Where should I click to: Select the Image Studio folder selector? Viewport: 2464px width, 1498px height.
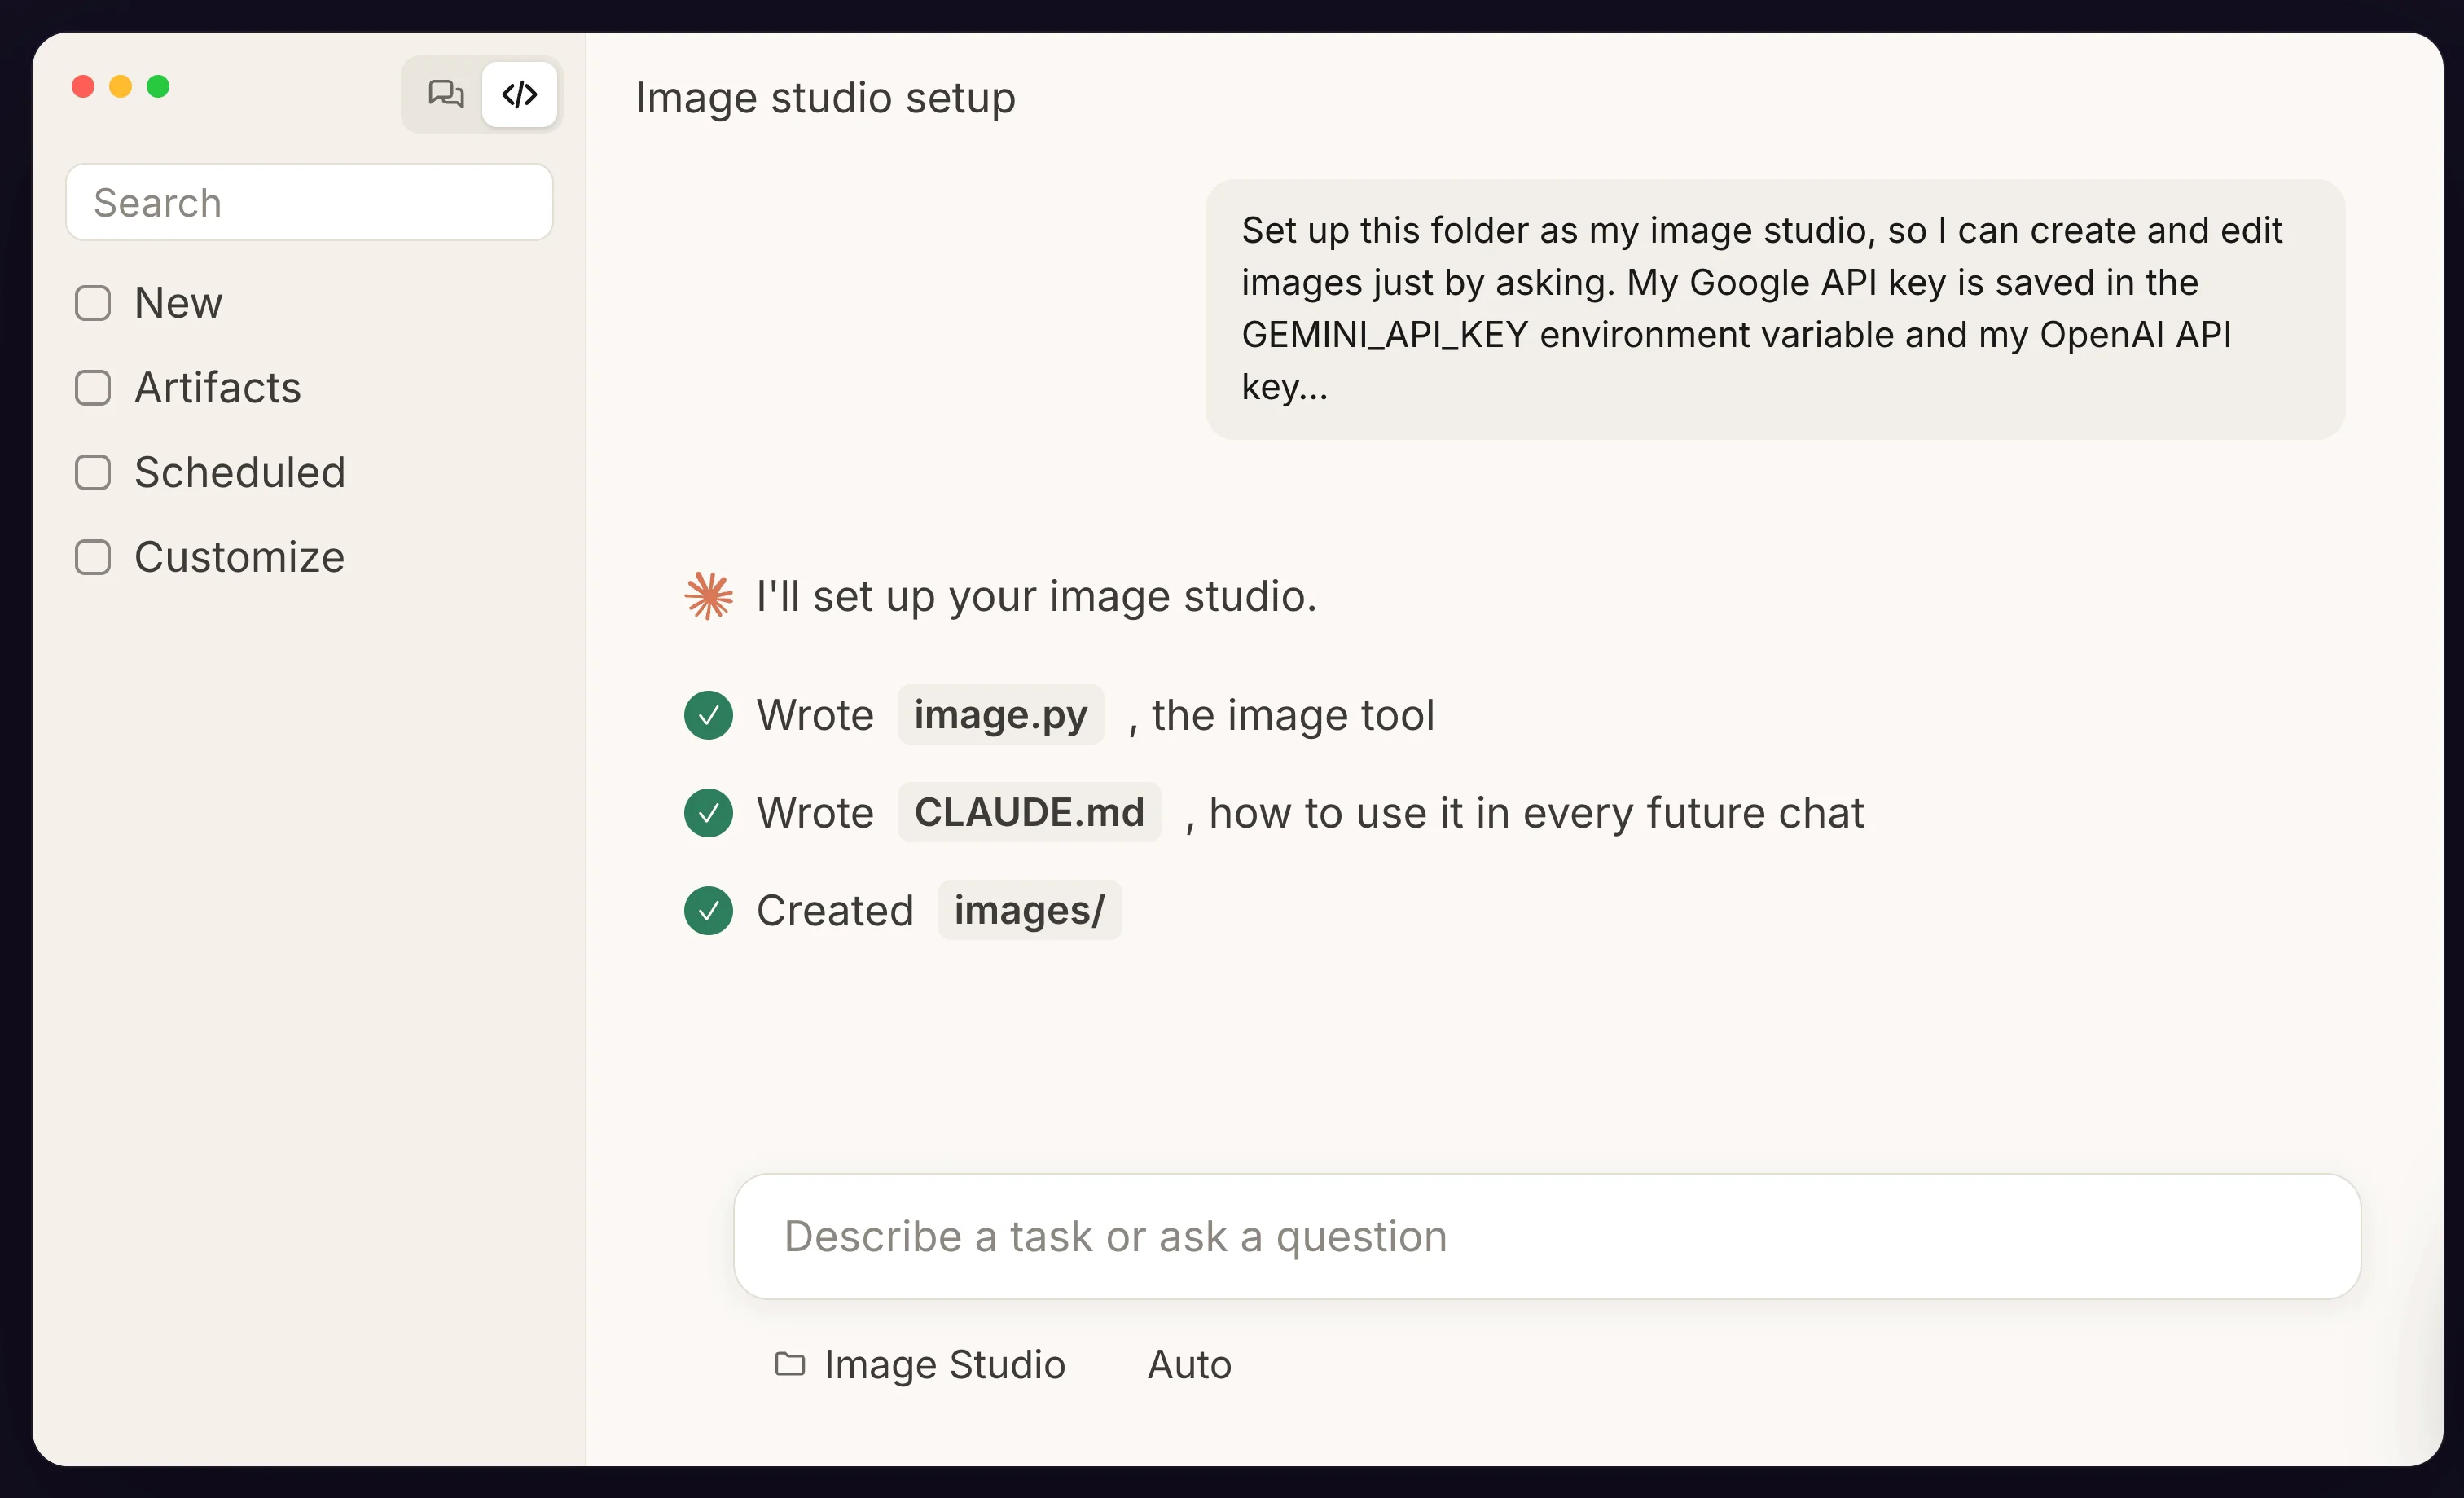point(920,1365)
